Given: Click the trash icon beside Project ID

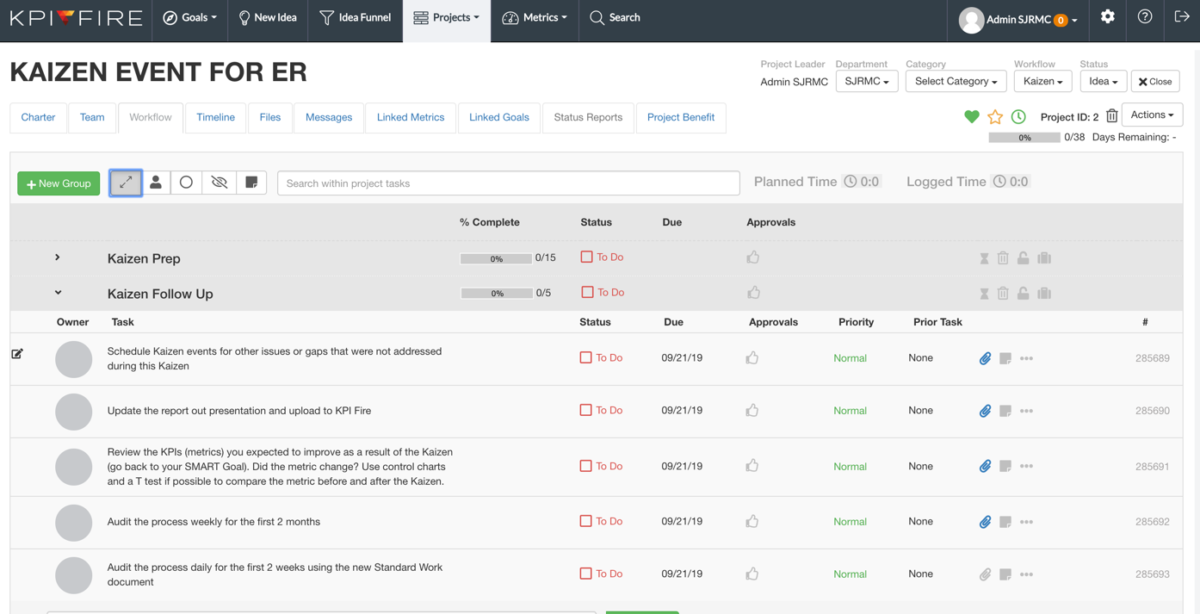Looking at the screenshot, I should tap(1112, 116).
